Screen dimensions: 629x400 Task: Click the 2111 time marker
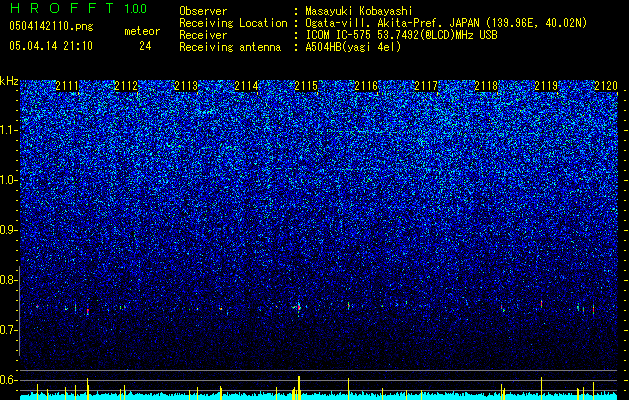[x=67, y=85]
